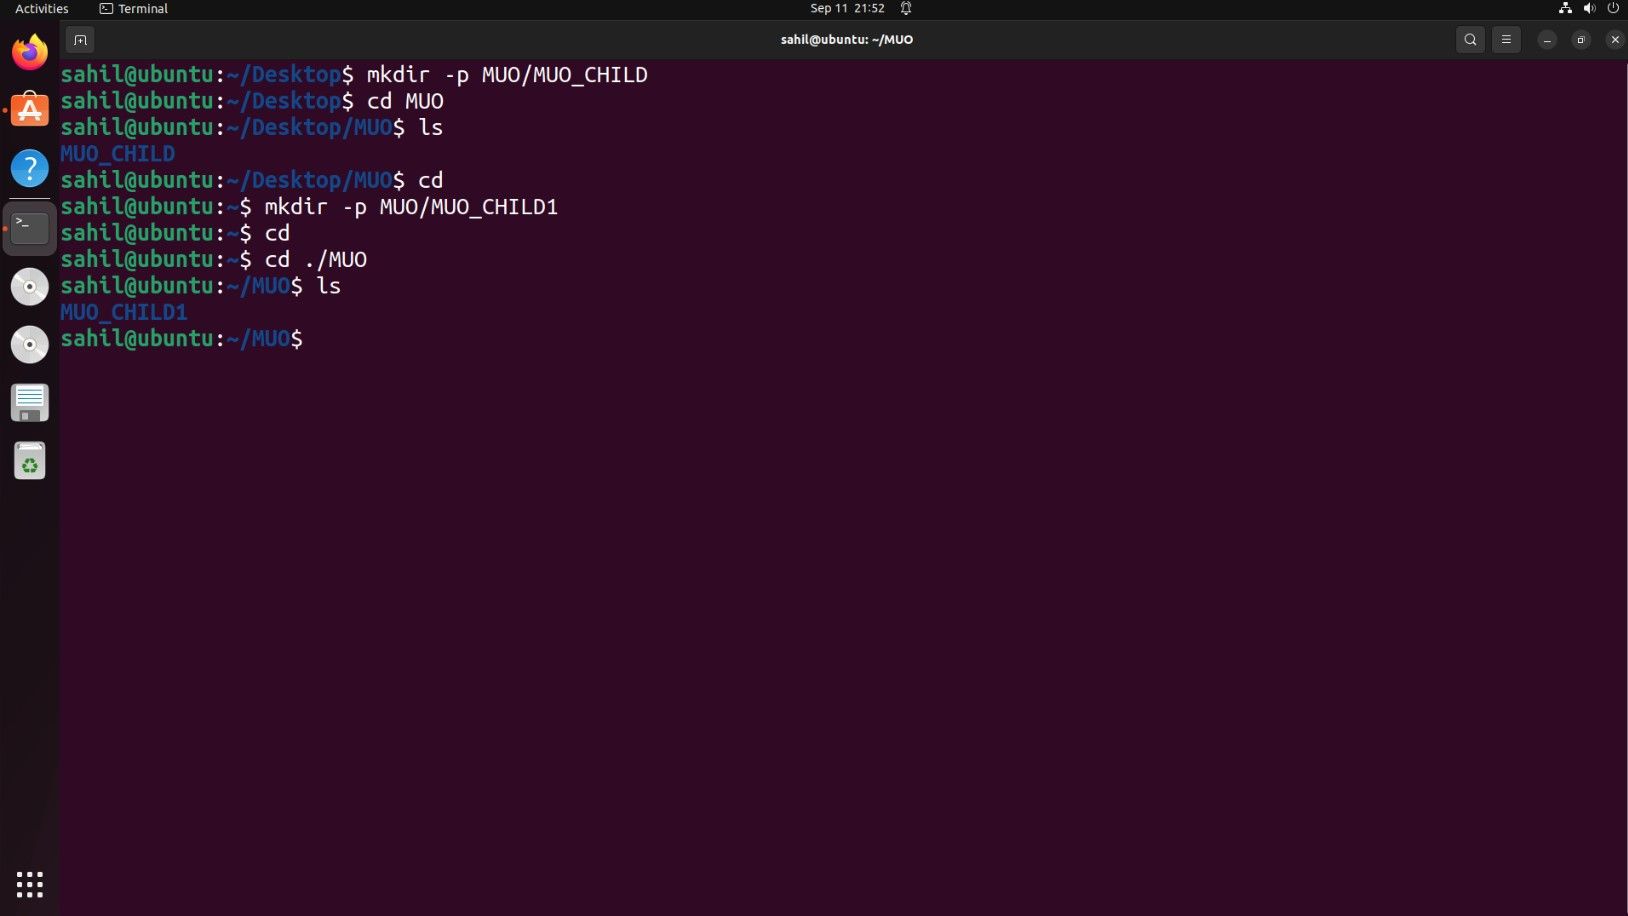
Task: Open the calendar by clicking the date
Action: [x=848, y=8]
